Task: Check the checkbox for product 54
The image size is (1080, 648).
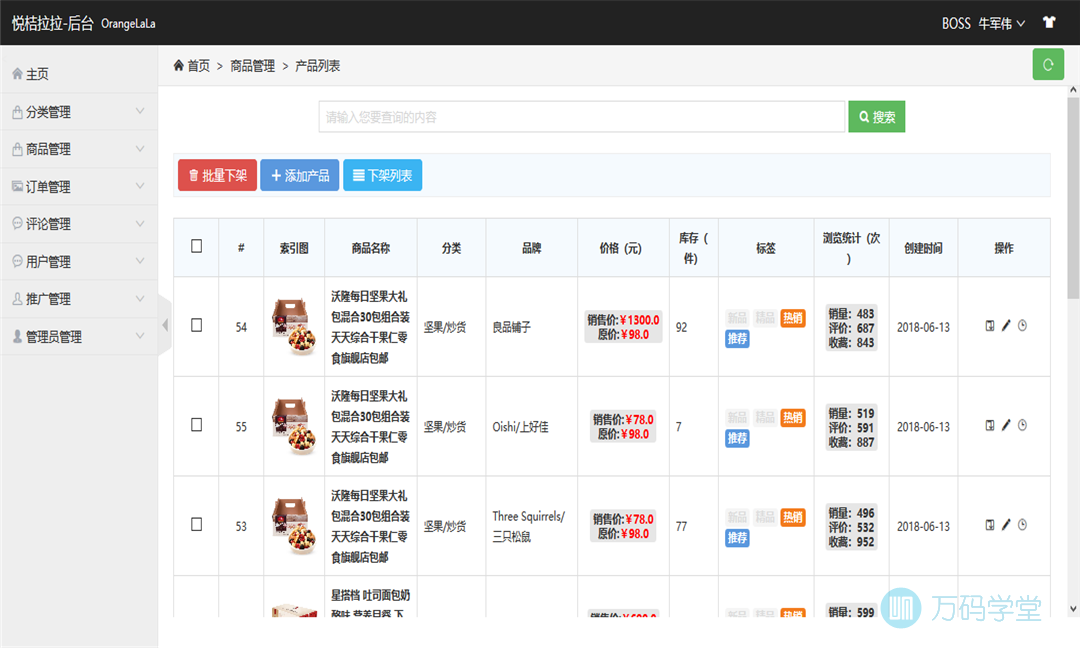Action: click(196, 325)
